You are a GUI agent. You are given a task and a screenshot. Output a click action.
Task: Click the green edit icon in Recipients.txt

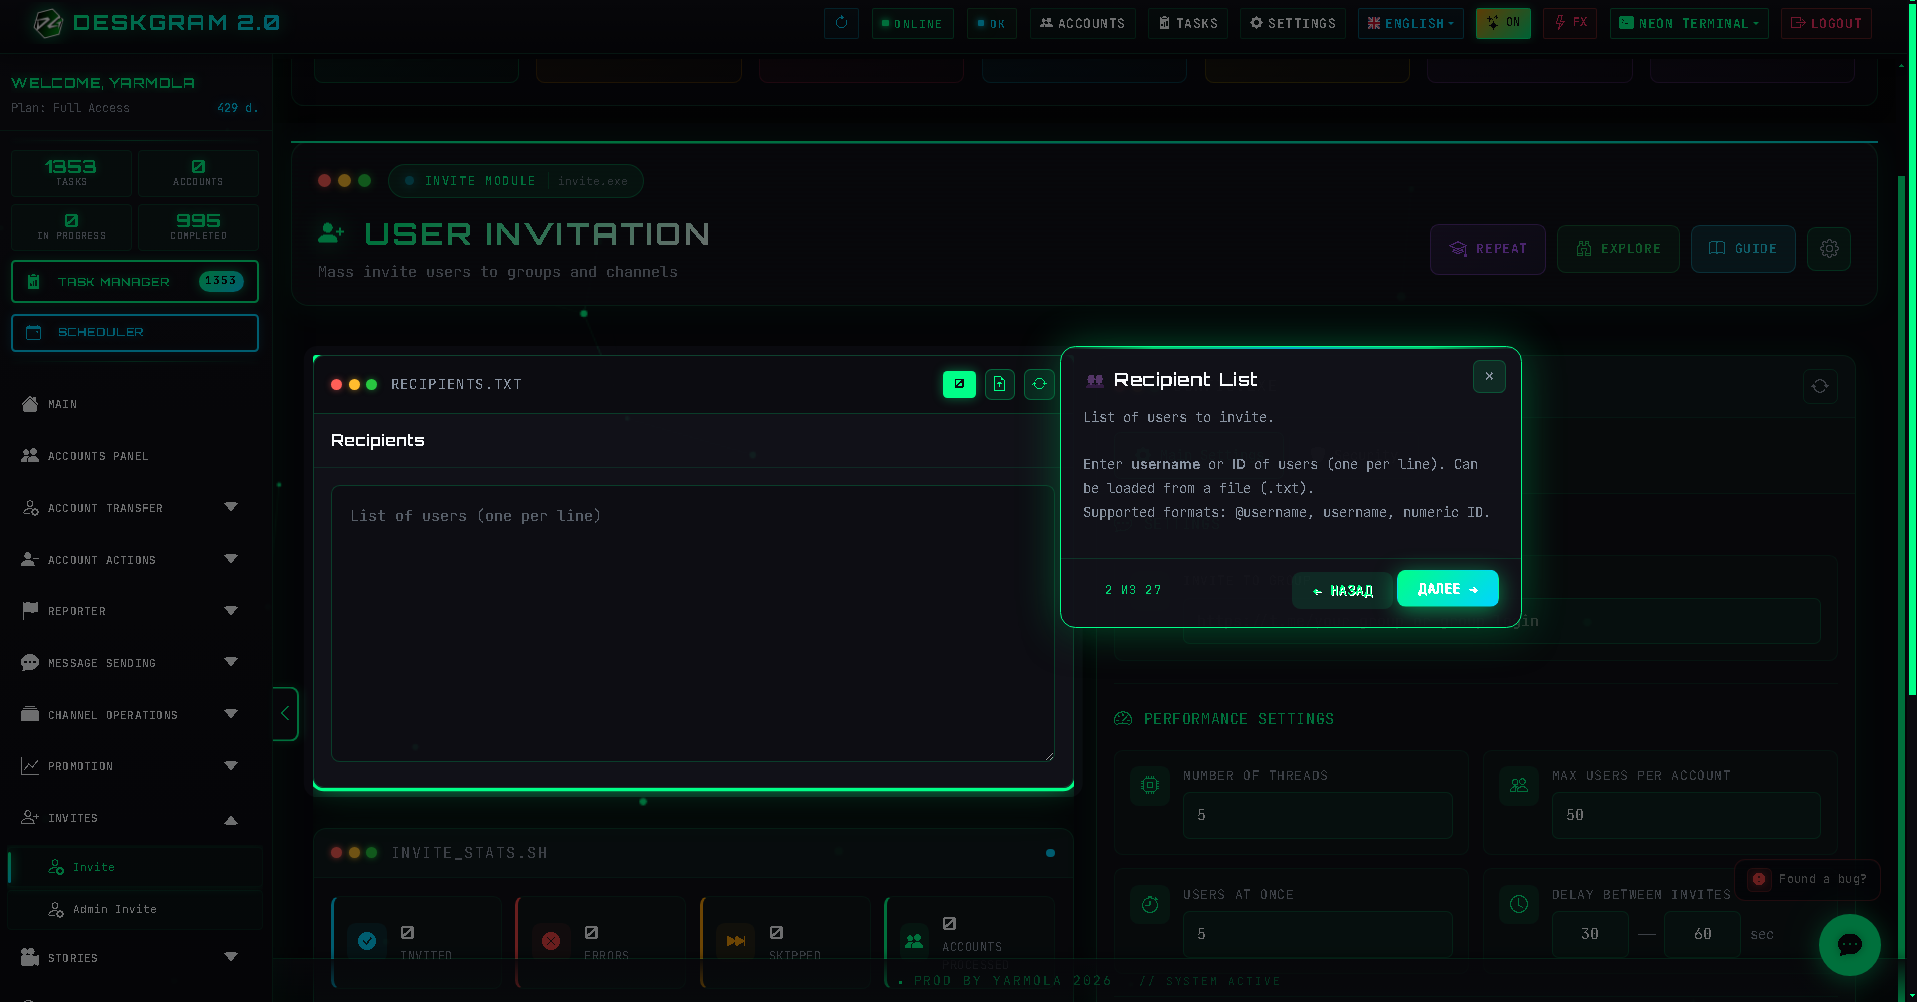(959, 384)
